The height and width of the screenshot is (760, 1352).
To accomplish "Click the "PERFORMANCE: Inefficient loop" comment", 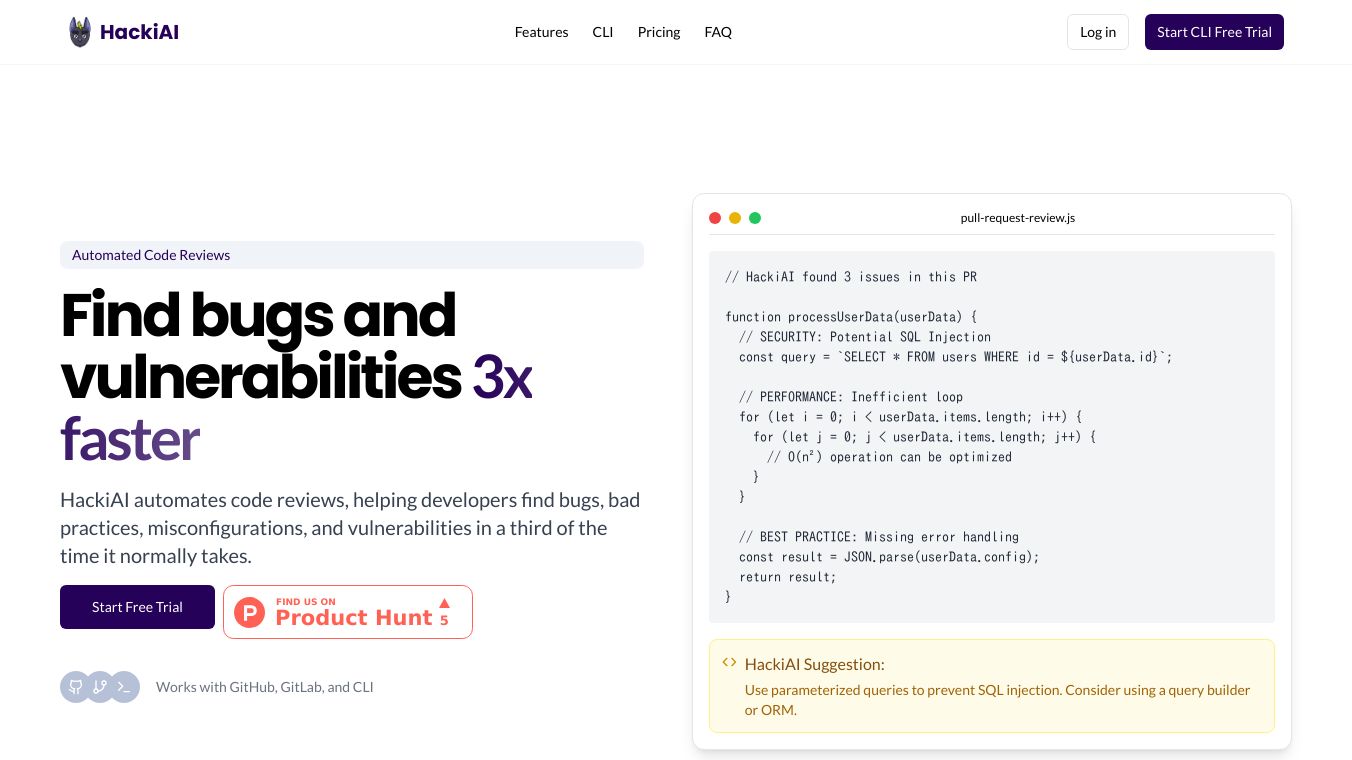I will click(851, 397).
